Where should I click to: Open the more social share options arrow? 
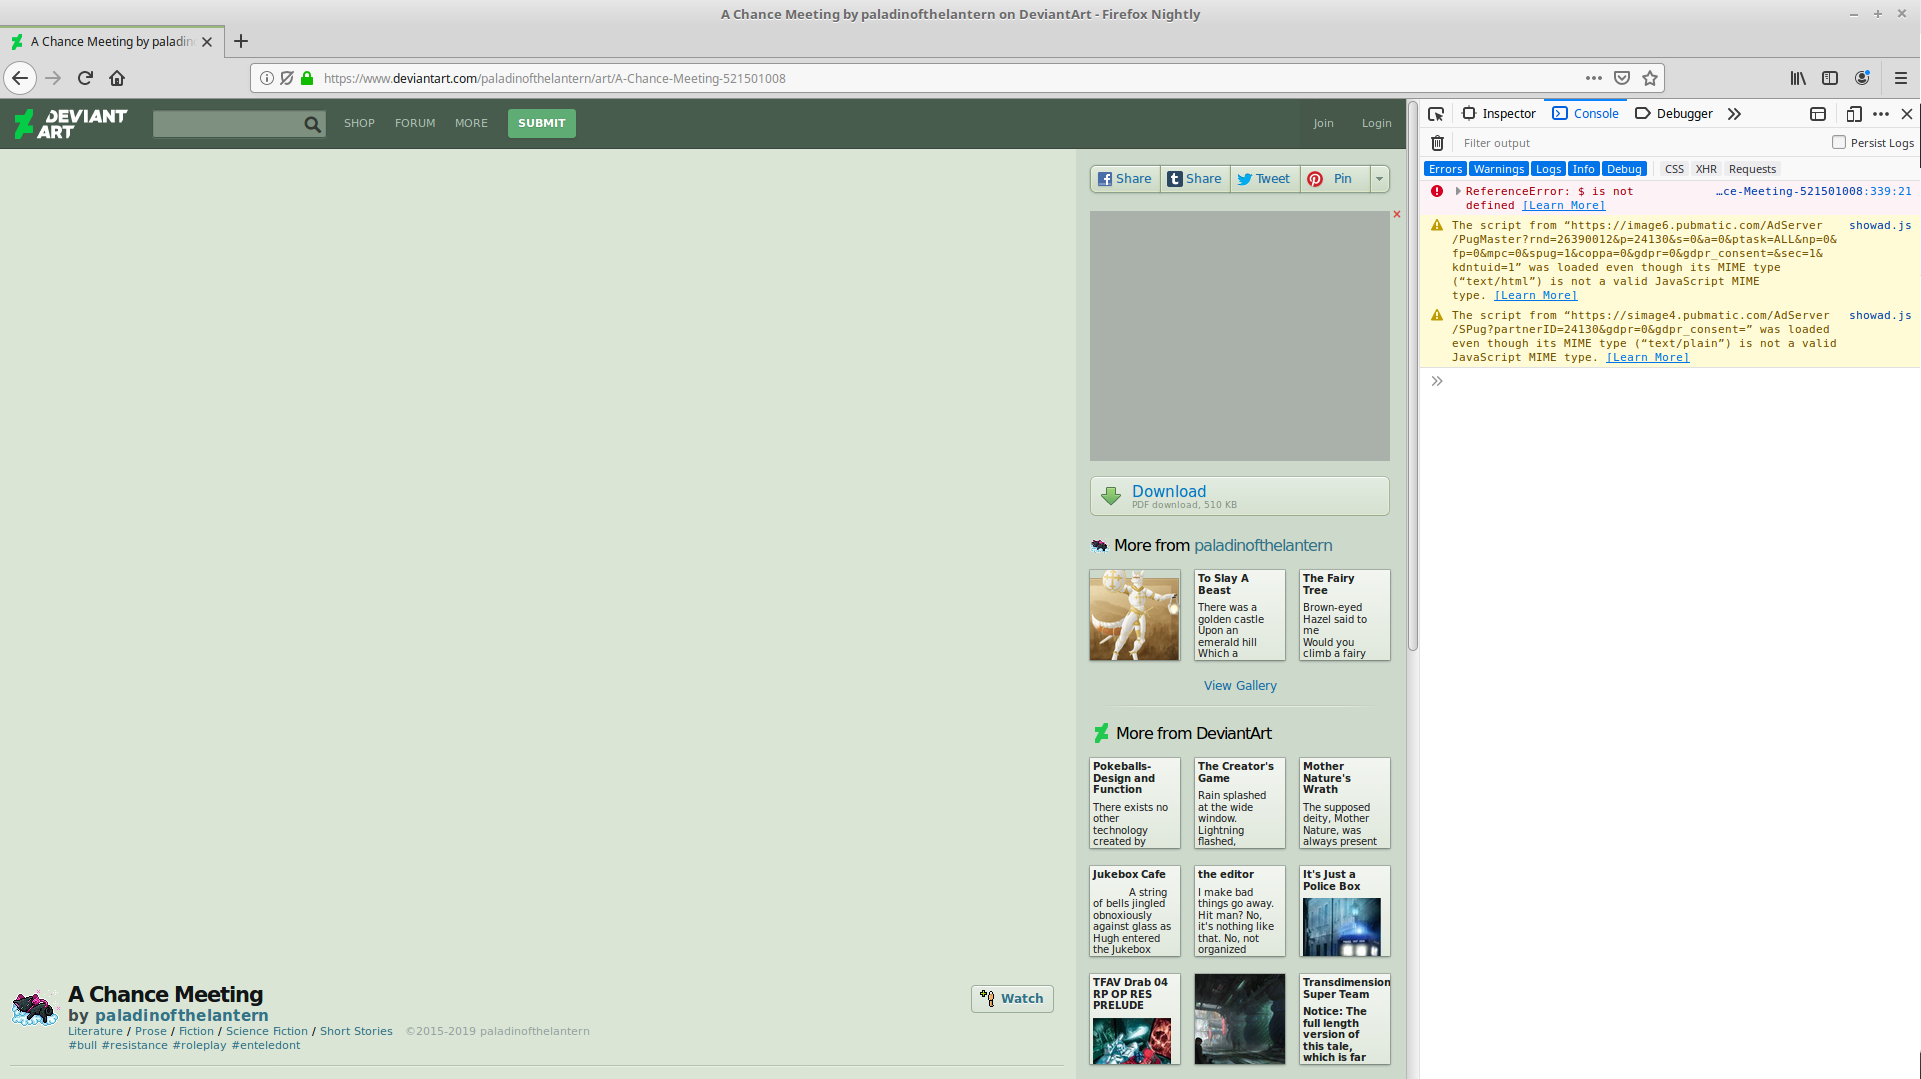pos(1379,178)
